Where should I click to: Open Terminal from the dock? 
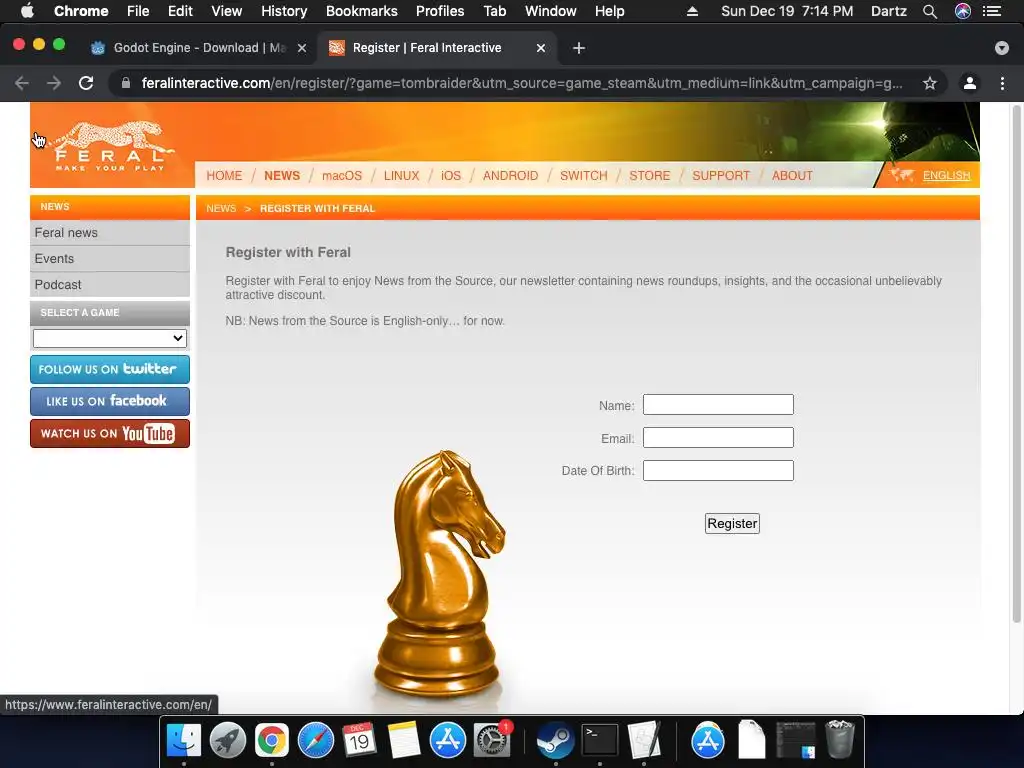tap(600, 740)
